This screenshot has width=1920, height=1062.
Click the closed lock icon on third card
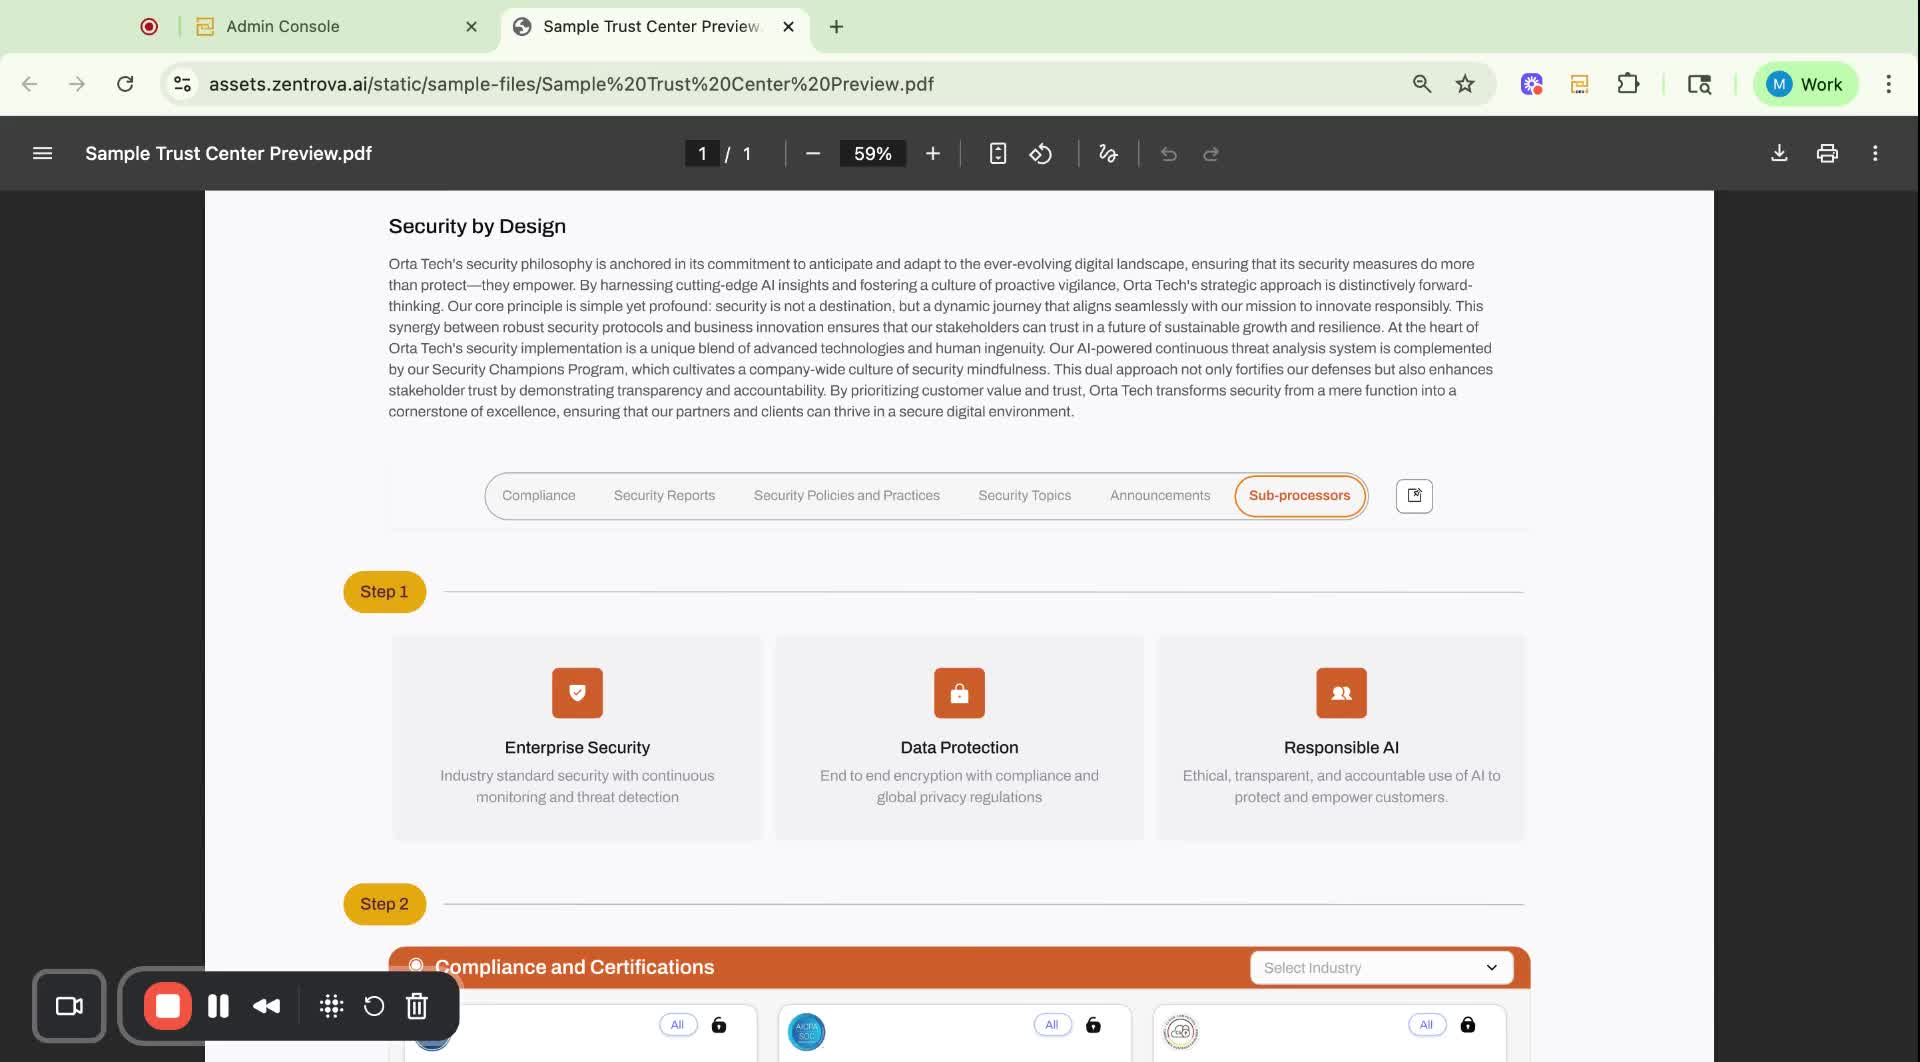click(x=1468, y=1024)
